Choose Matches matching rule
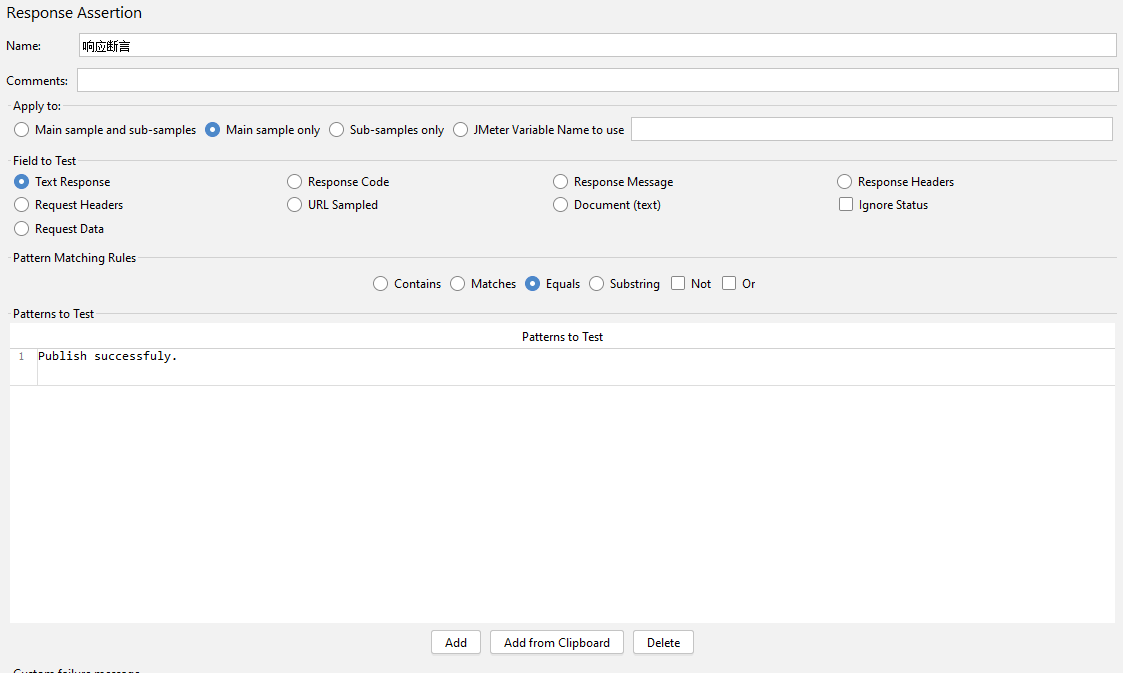1123x673 pixels. (x=458, y=284)
